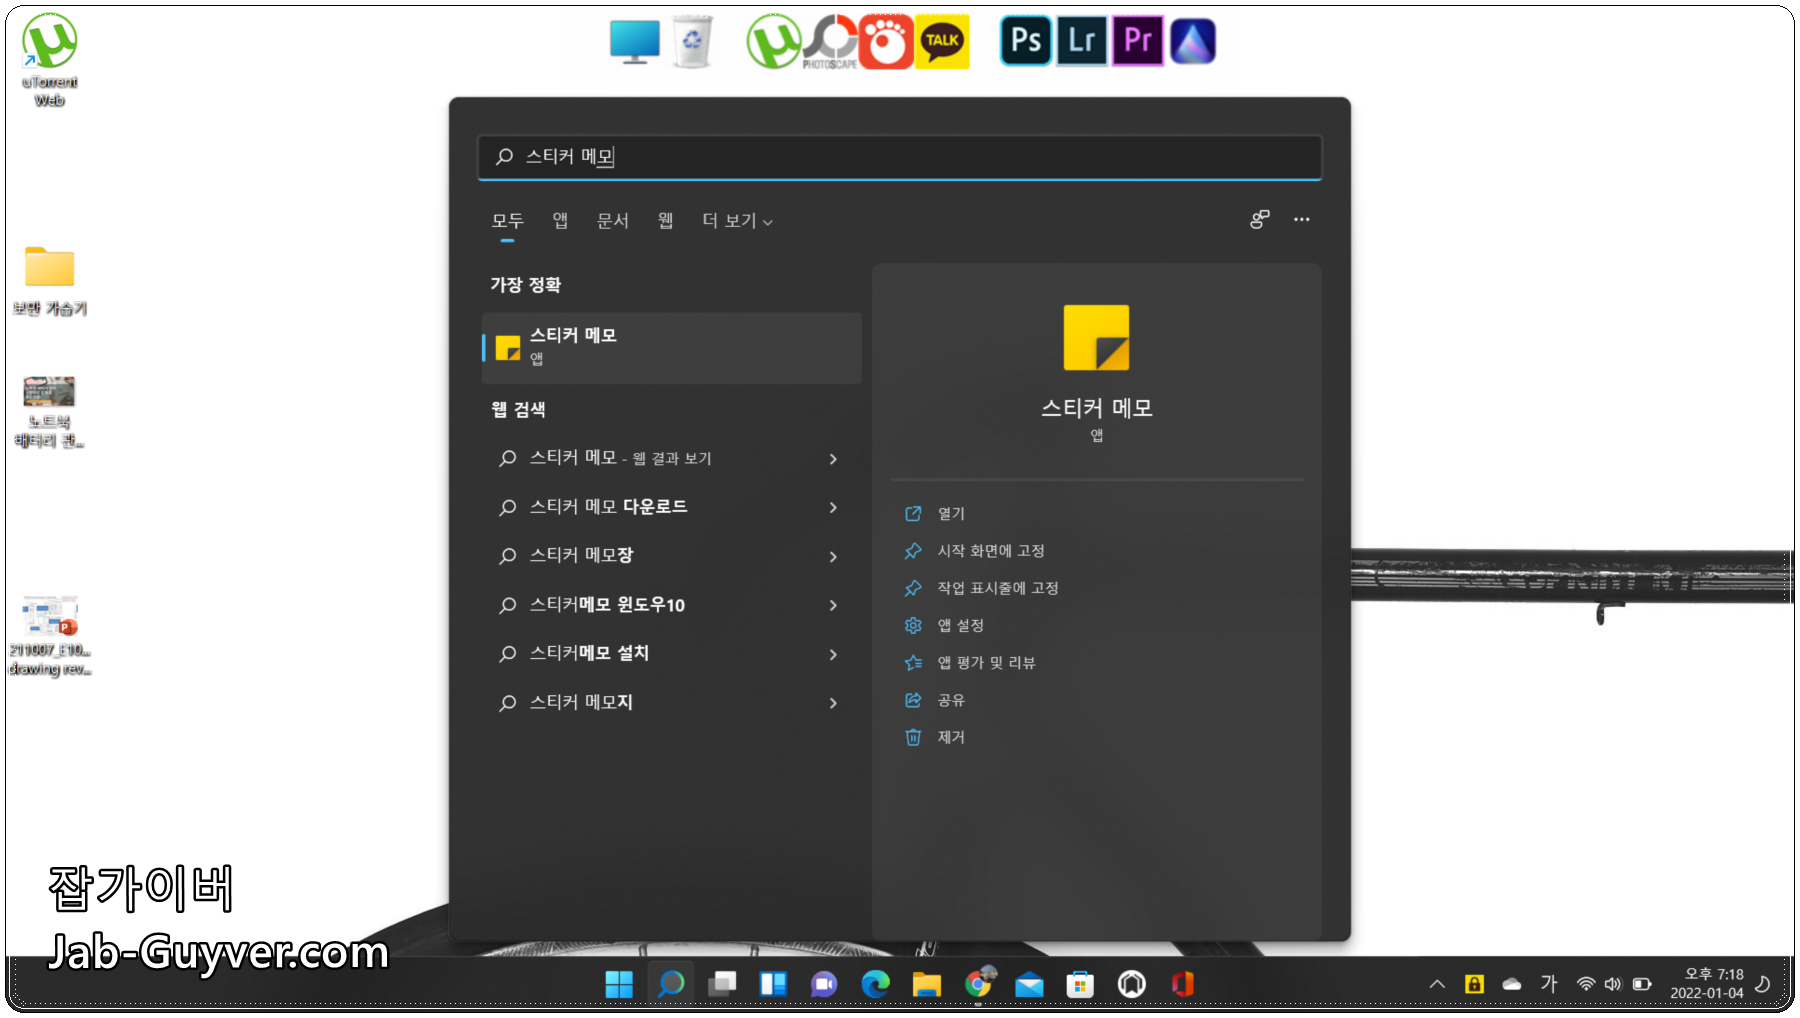Open Microsoft Store from the taskbar
This screenshot has height=1018, width=1800.
(x=1080, y=983)
